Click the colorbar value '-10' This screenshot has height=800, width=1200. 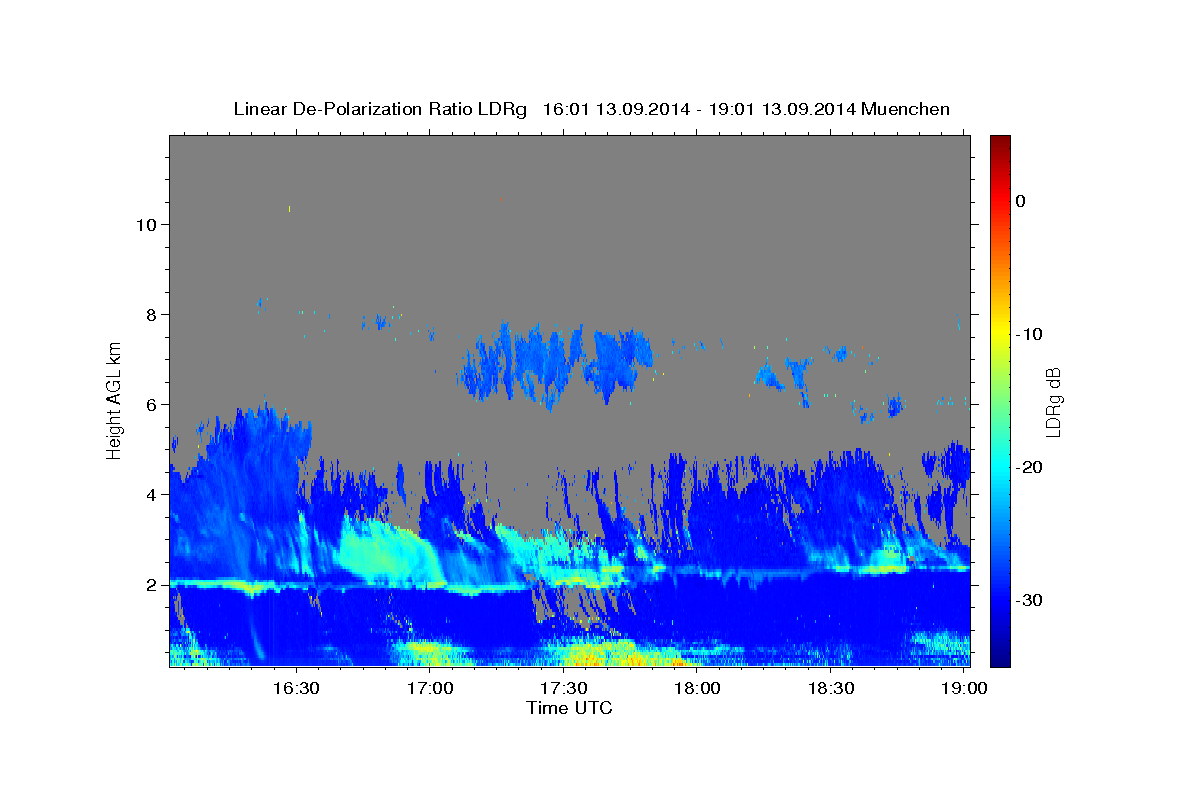(x=1029, y=334)
